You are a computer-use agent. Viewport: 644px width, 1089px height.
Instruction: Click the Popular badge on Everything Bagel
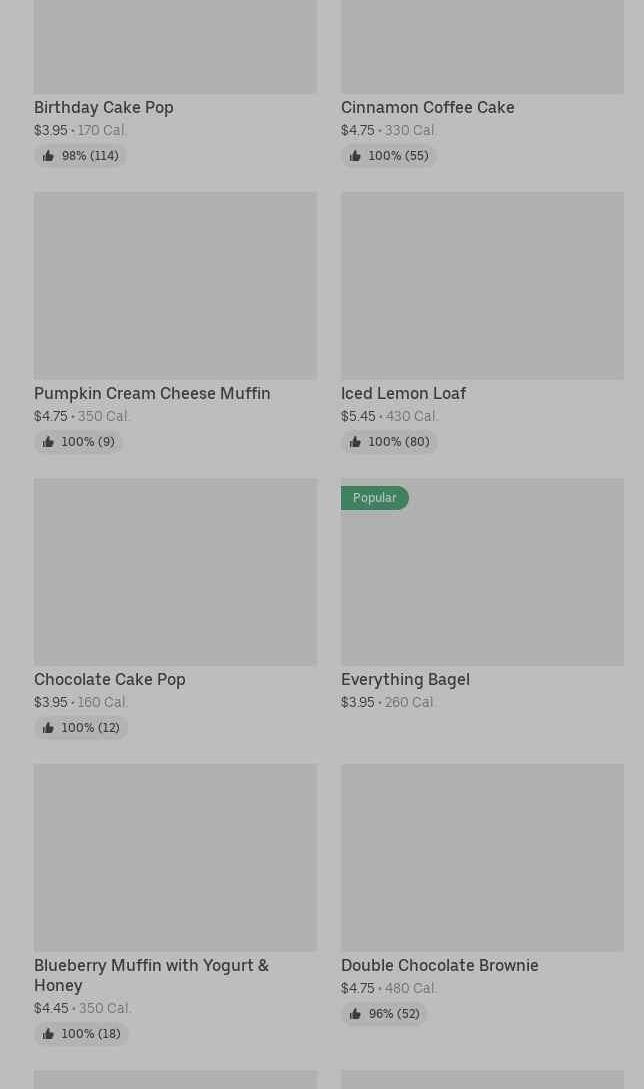coord(374,498)
